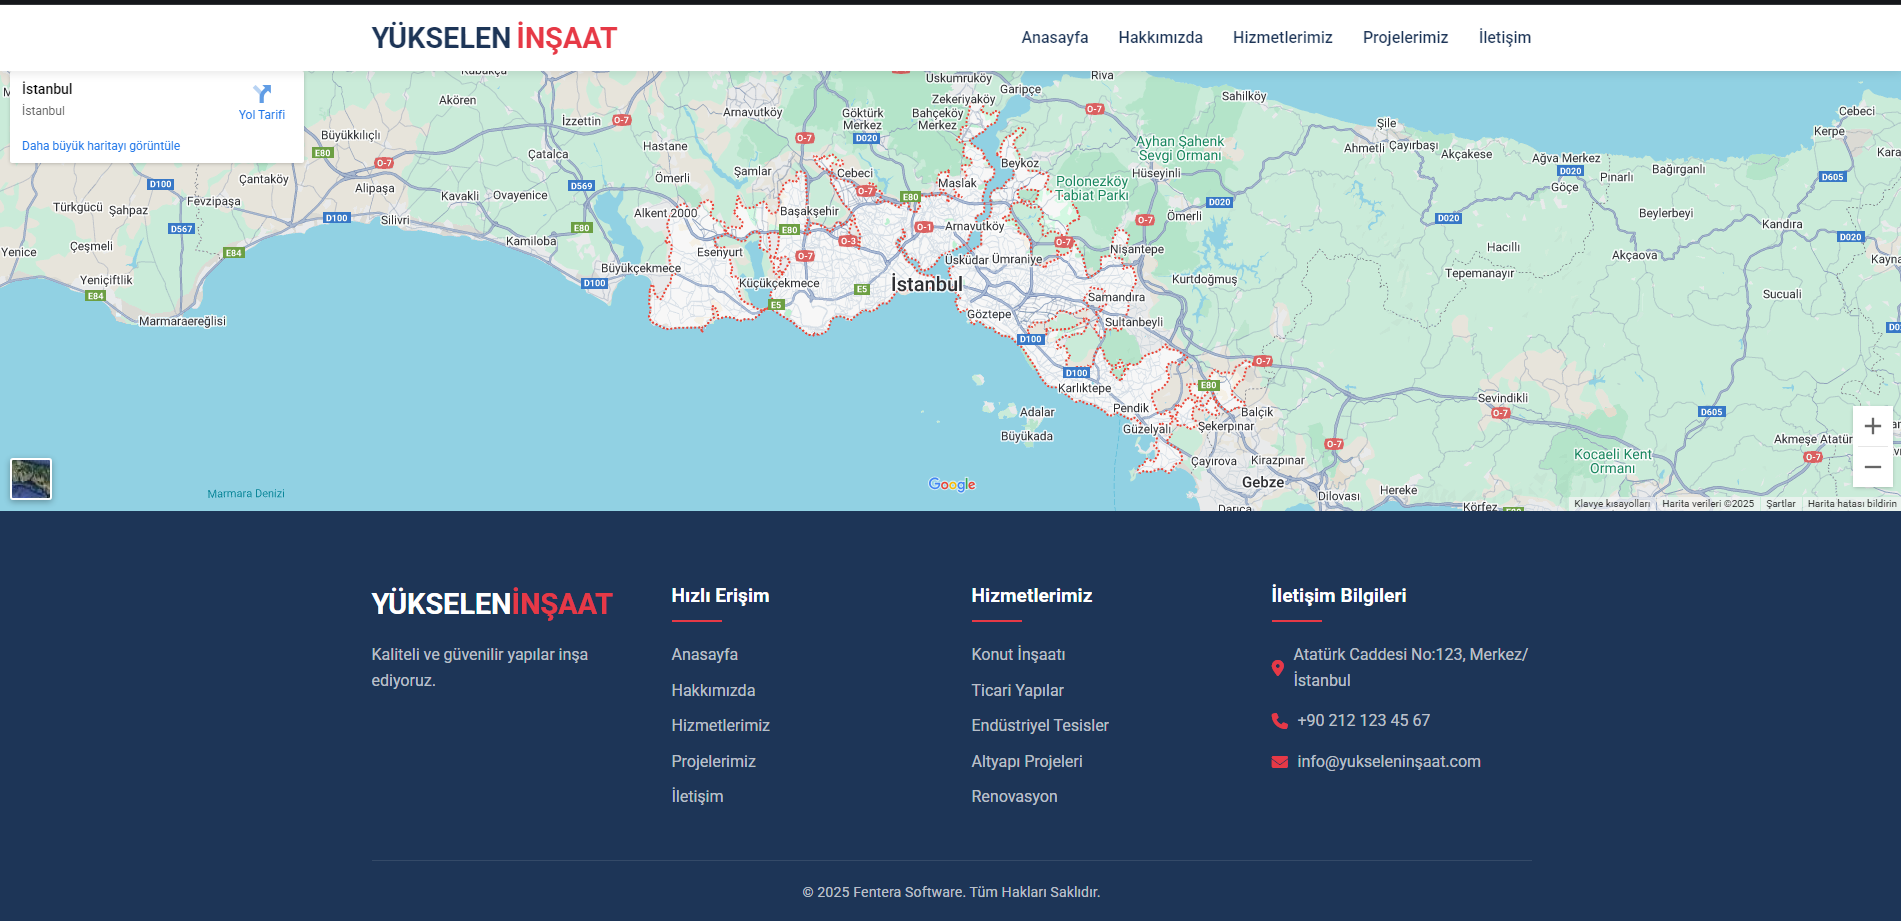Screen dimensions: 1901x921
Task: Open İletişim in the top navigation
Action: click(1504, 37)
